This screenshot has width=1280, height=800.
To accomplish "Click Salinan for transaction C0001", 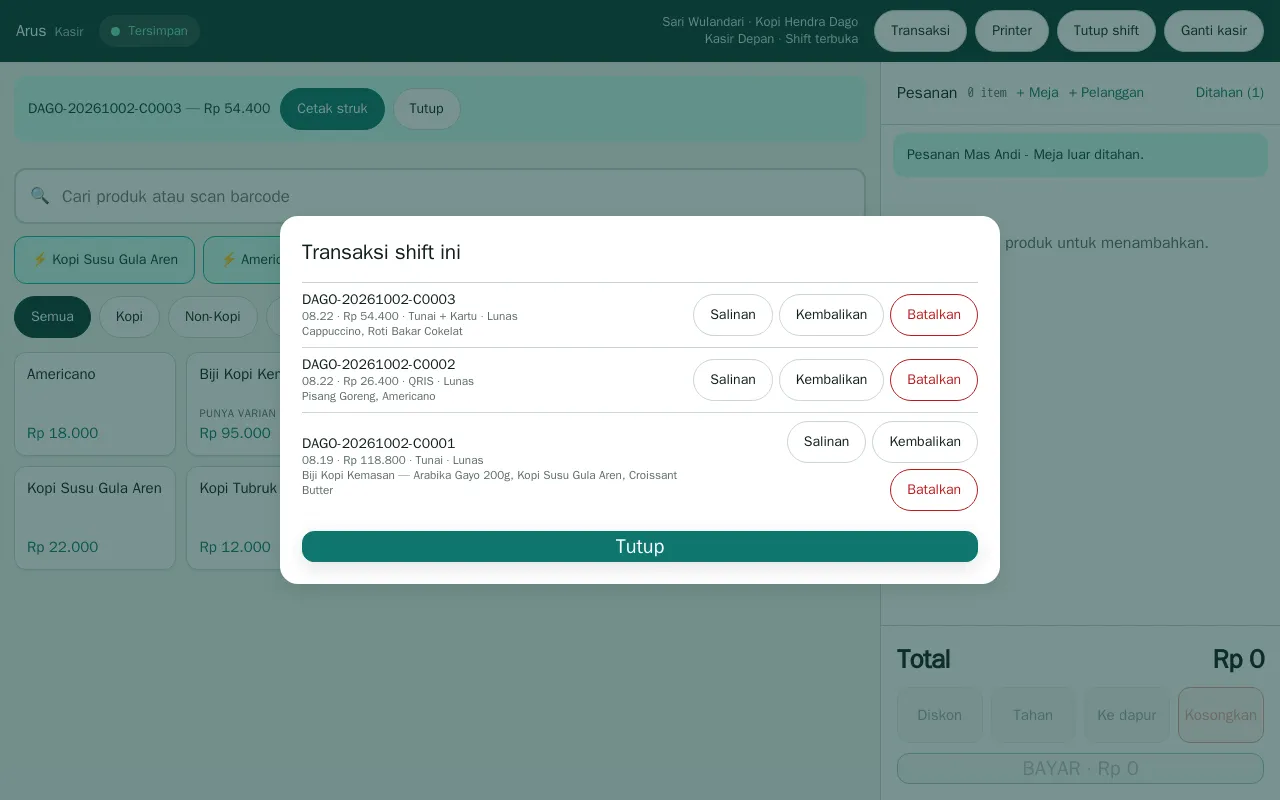I will click(x=826, y=442).
